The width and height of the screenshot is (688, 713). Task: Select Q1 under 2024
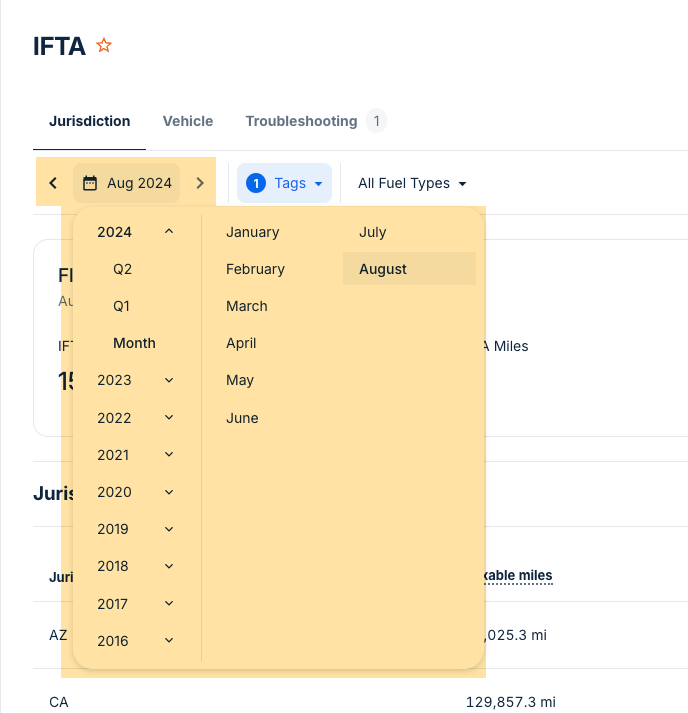(121, 306)
